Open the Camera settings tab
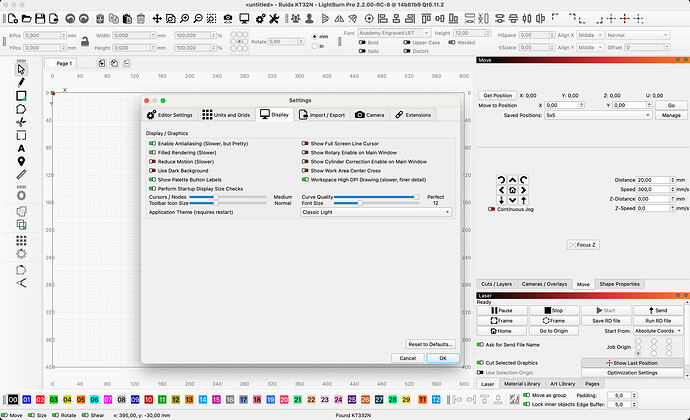Image resolution: width=690 pixels, height=420 pixels. [x=370, y=115]
